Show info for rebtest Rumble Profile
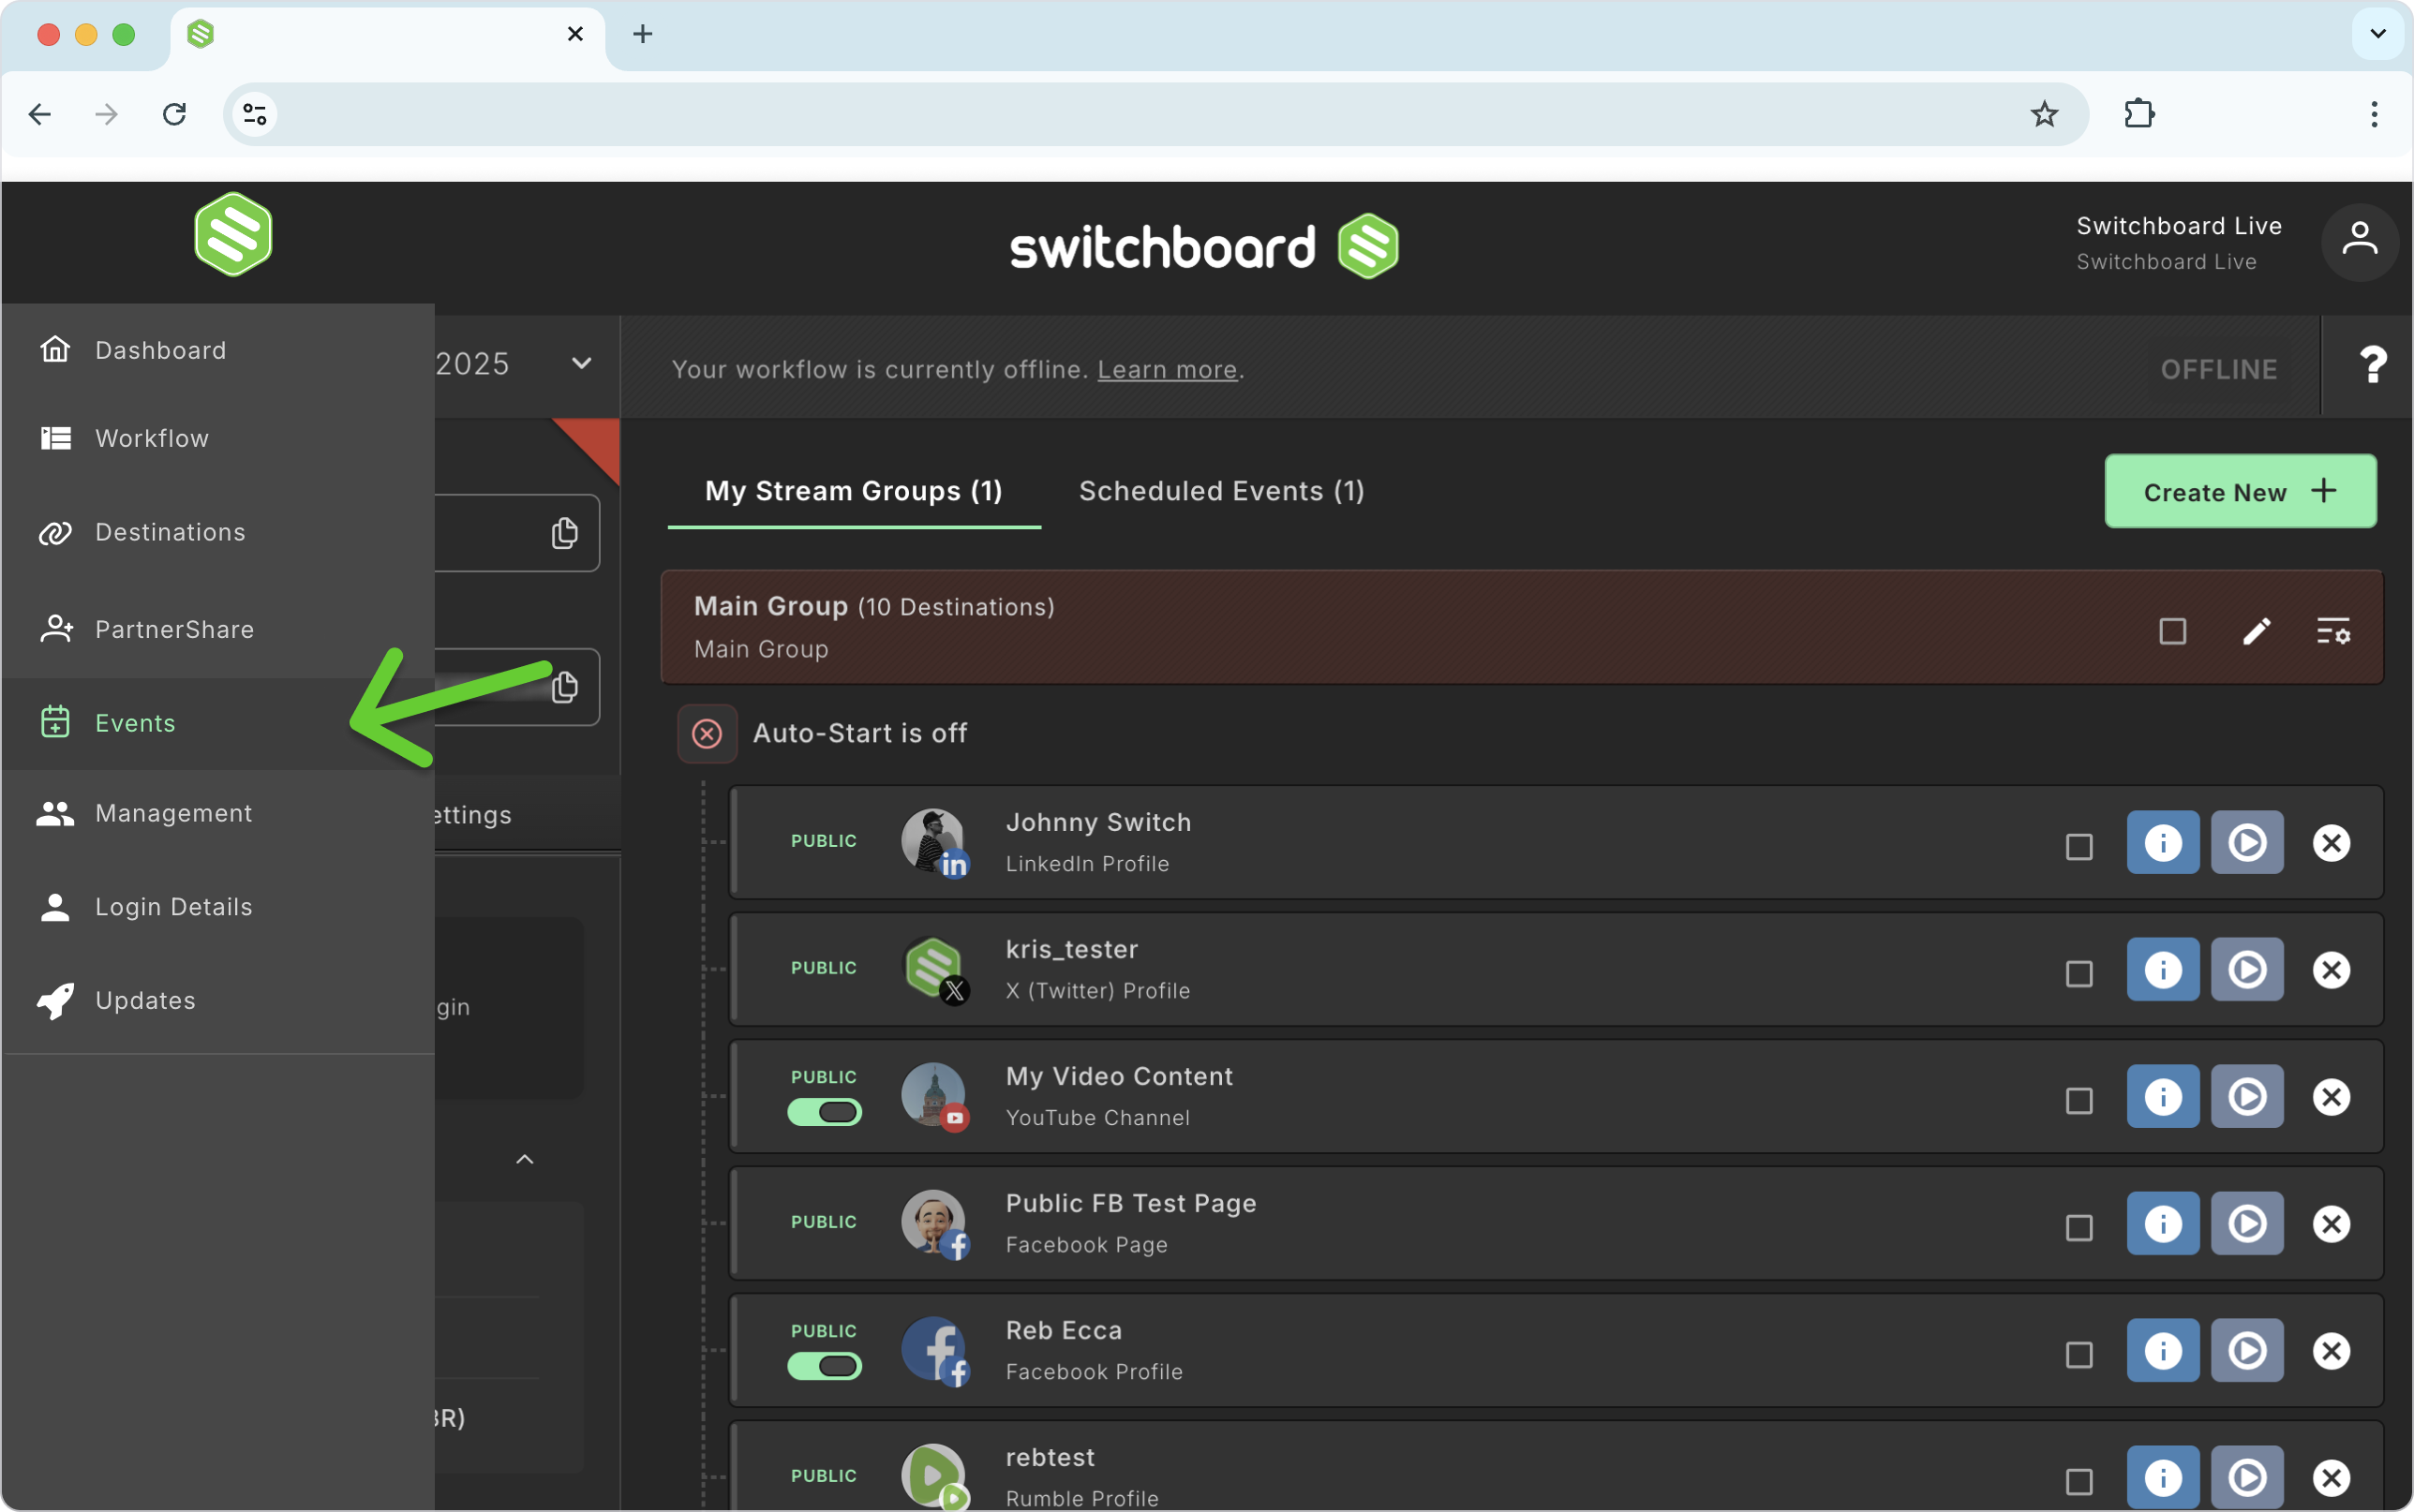 coord(2163,1477)
